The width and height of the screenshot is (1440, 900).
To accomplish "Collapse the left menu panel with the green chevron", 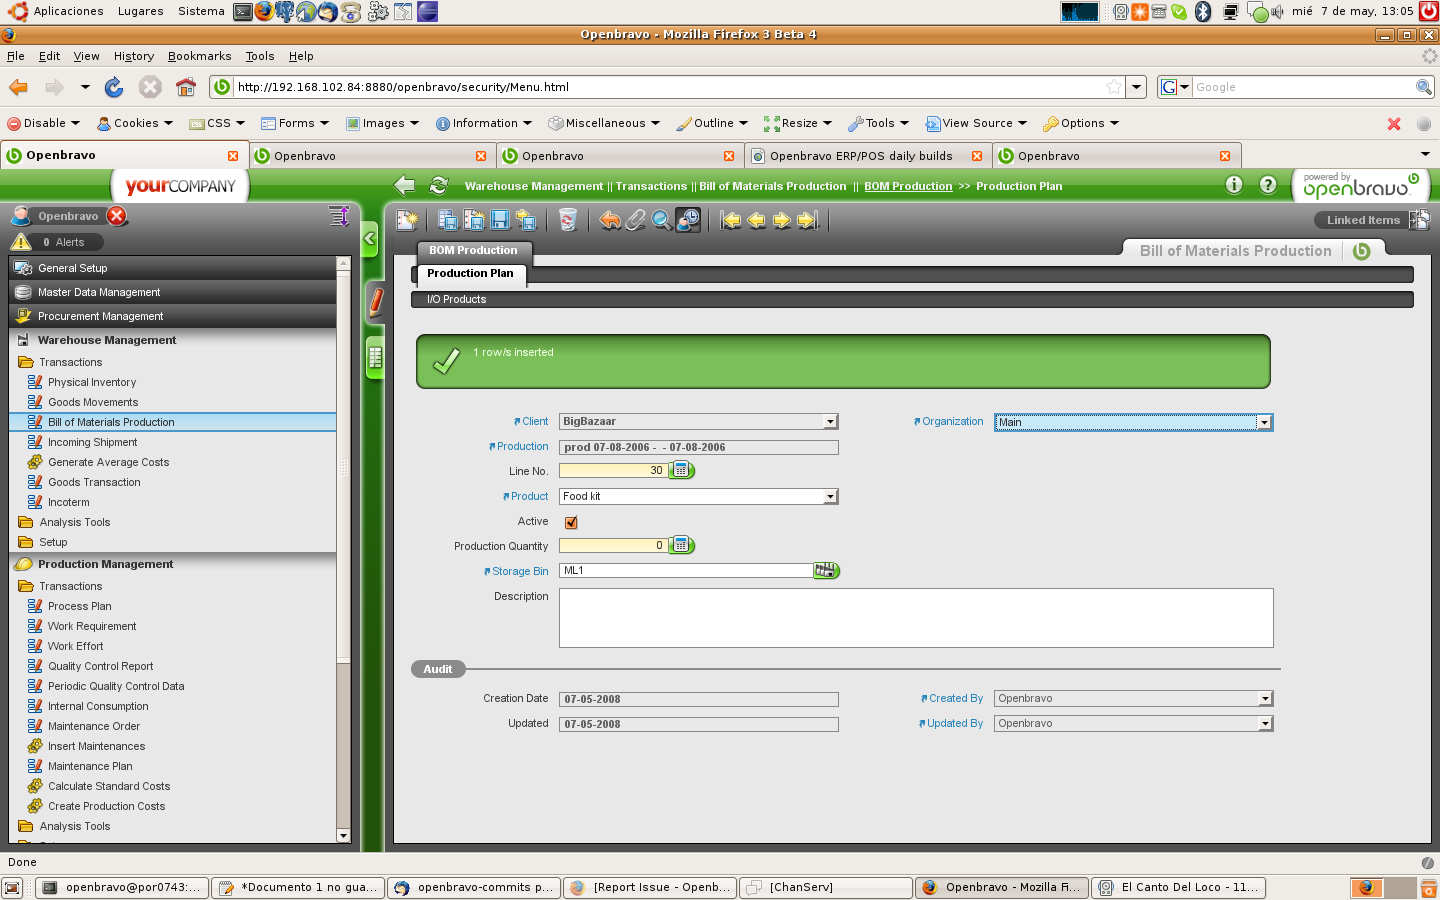I will (369, 239).
